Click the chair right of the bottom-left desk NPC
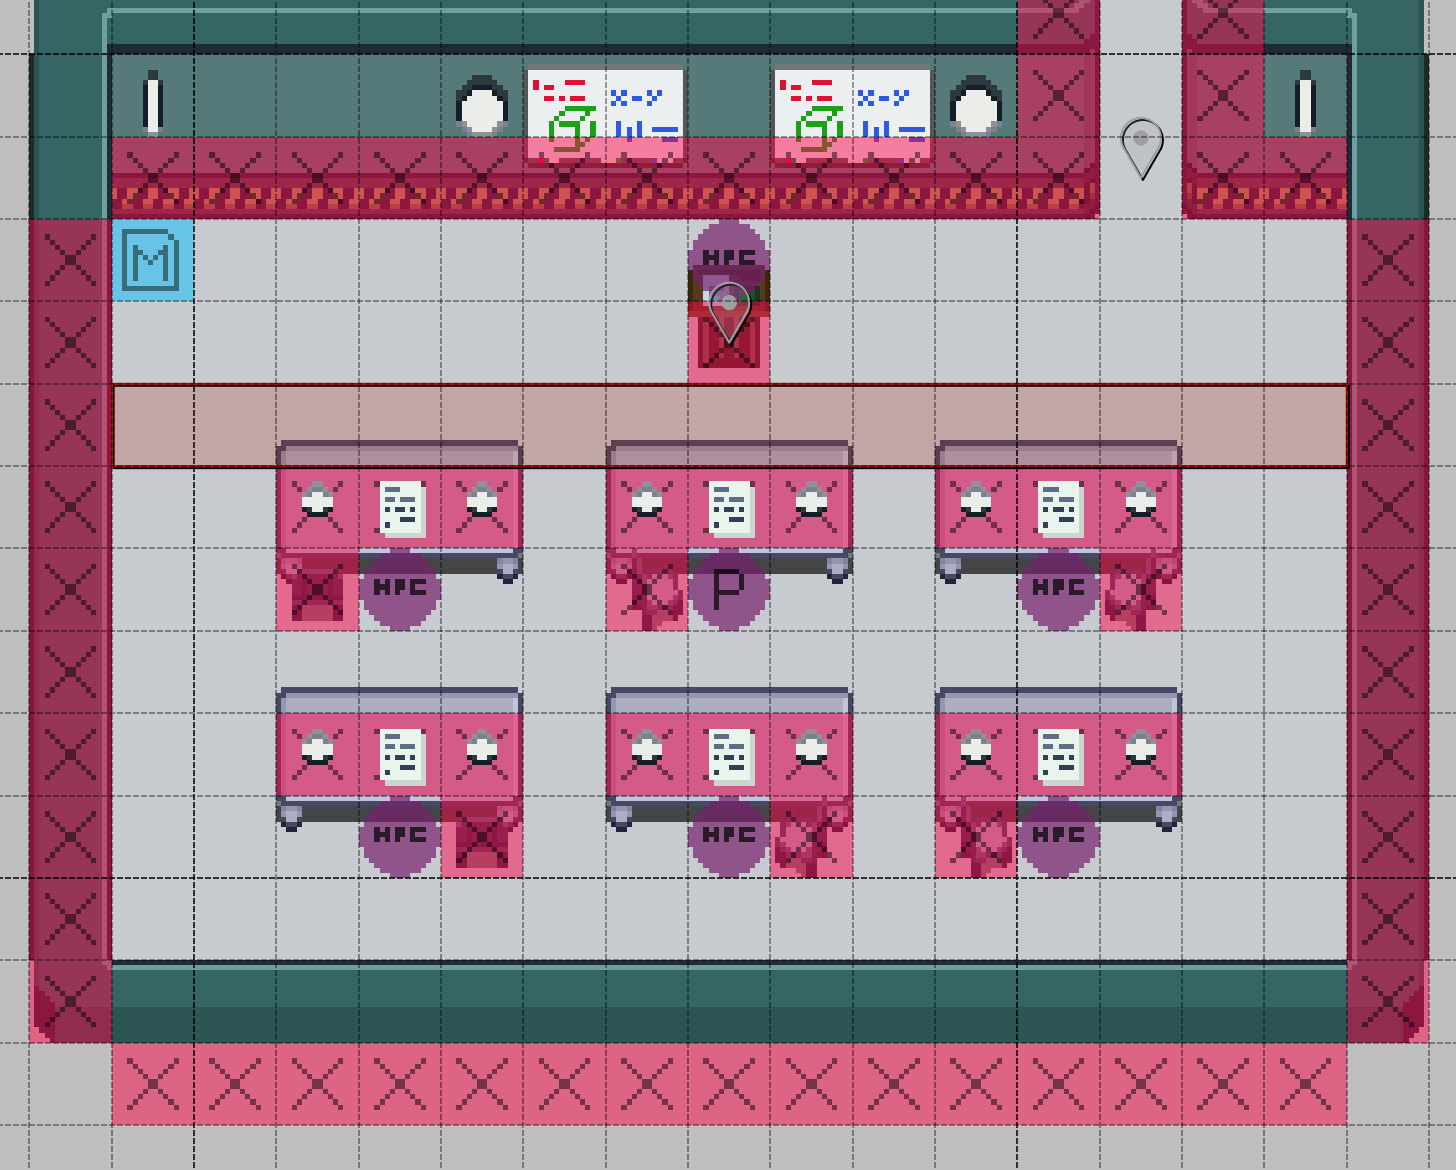Viewport: 1456px width, 1170px height. pyautogui.click(x=482, y=838)
